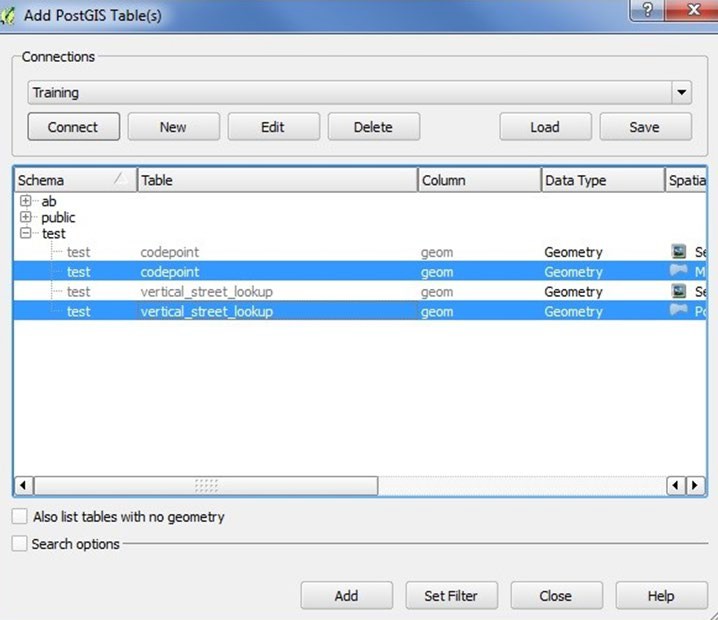Expand the public schema node
The image size is (718, 620).
(x=26, y=217)
